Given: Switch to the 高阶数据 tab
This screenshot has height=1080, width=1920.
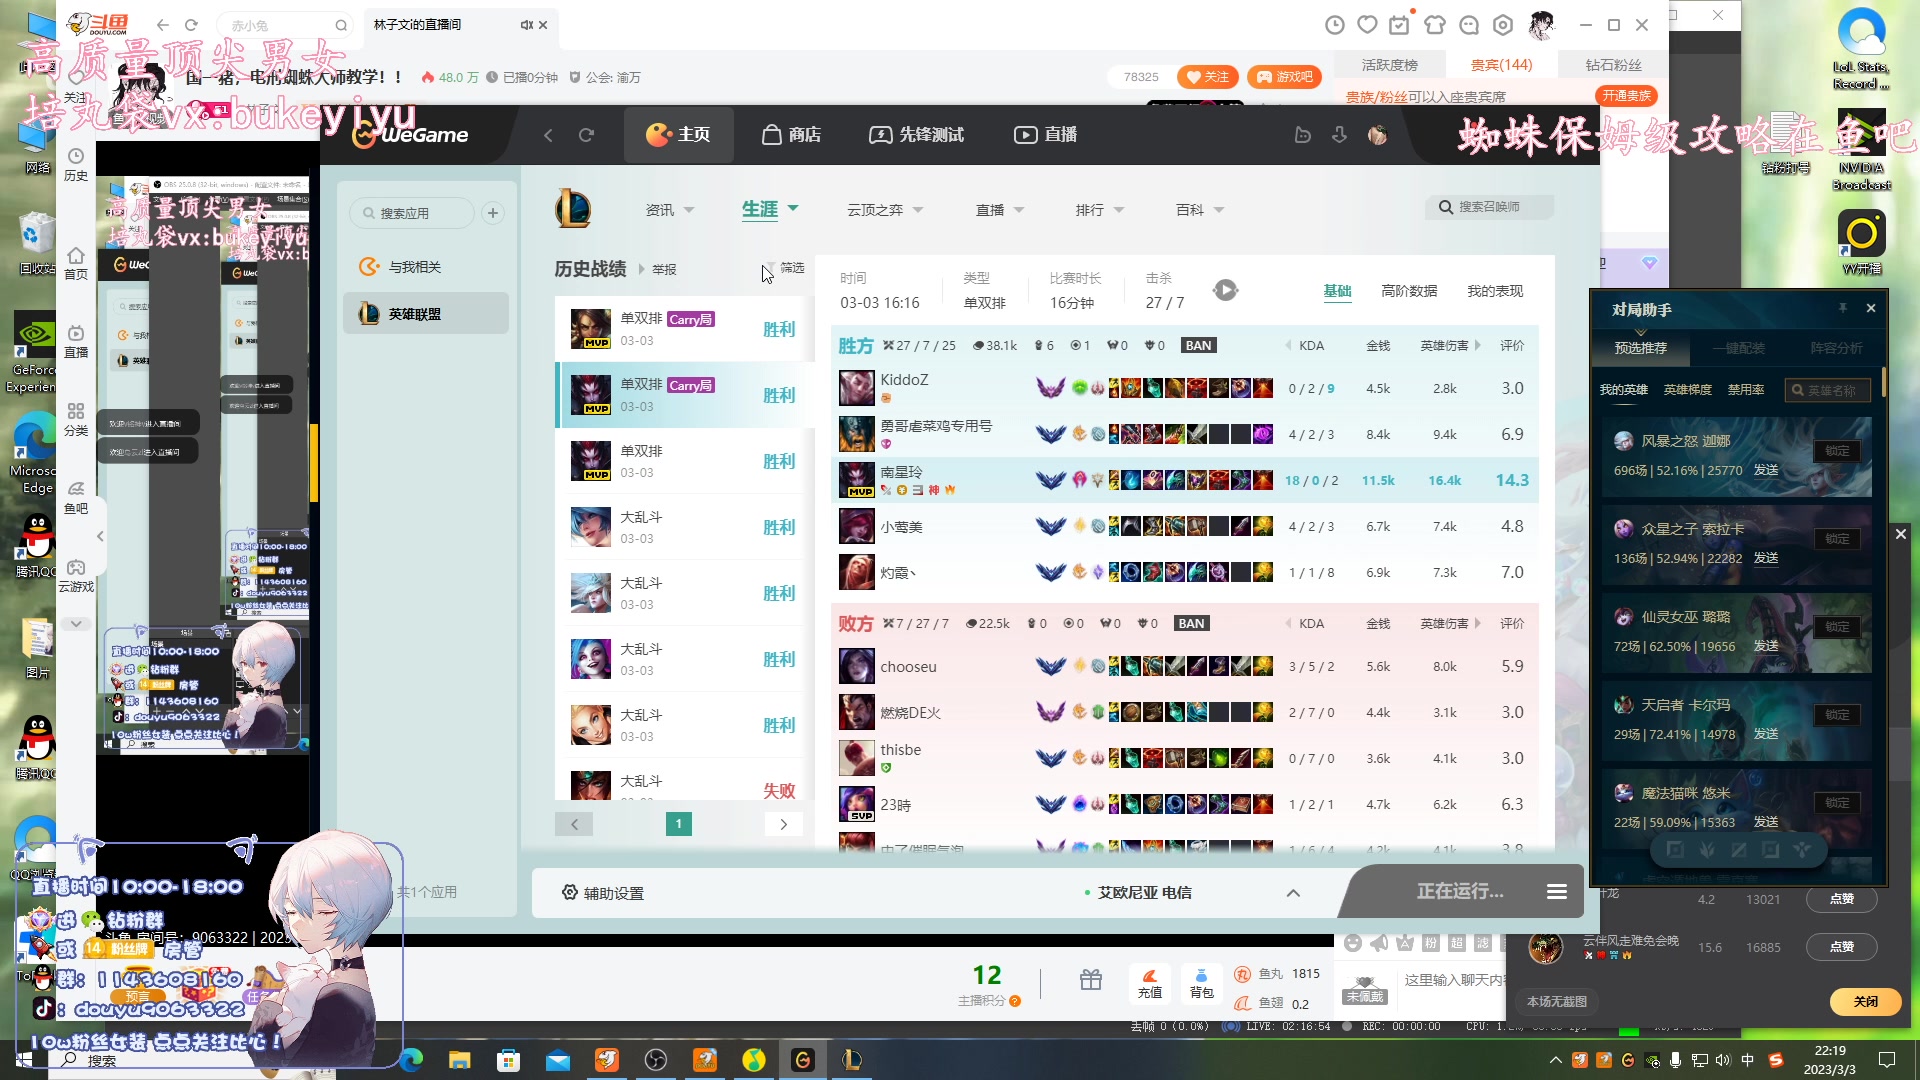Looking at the screenshot, I should point(1408,291).
